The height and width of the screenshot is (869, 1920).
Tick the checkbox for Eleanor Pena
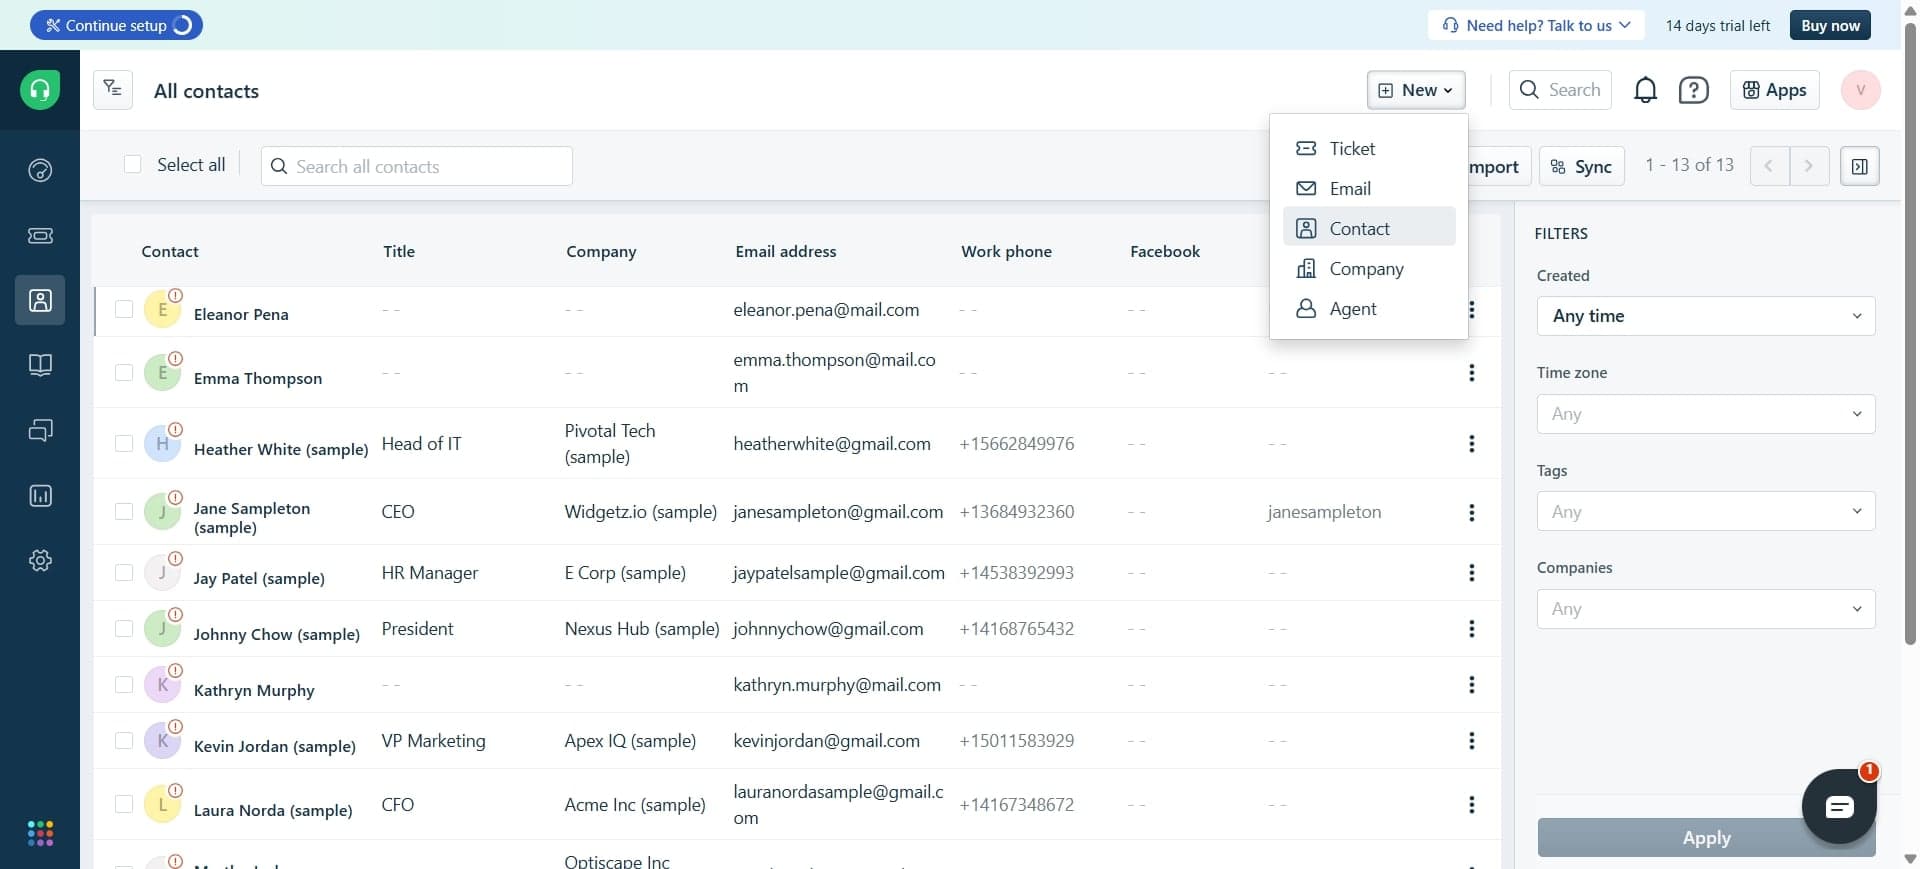[x=124, y=310]
